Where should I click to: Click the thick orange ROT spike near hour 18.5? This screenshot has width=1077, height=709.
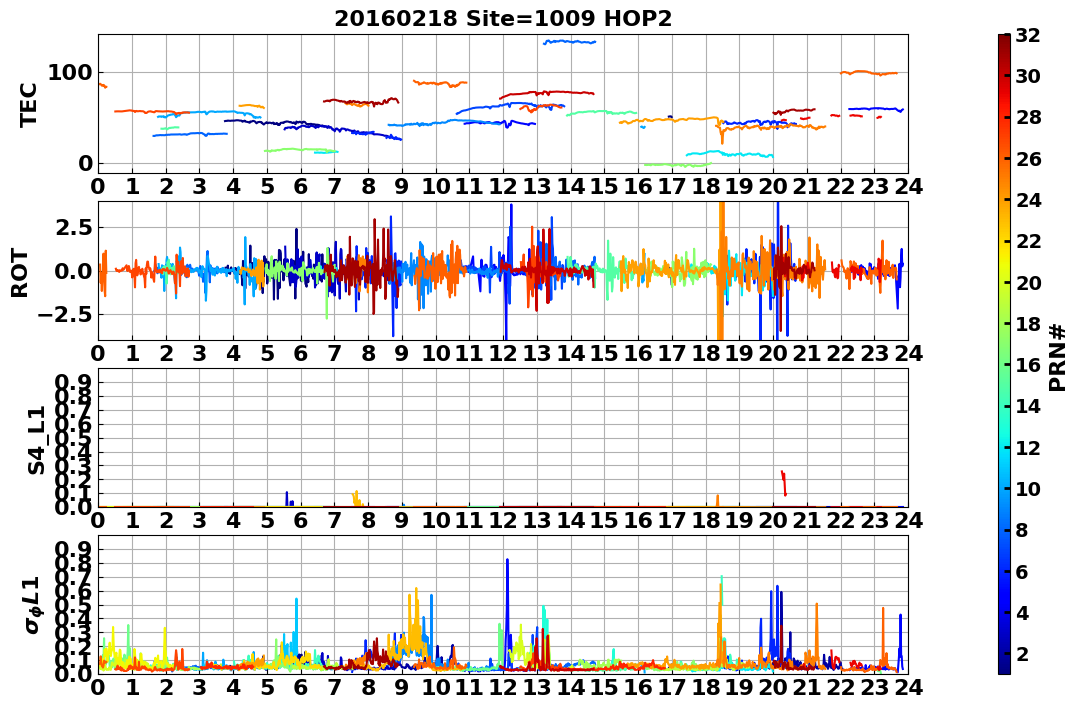[x=721, y=271]
